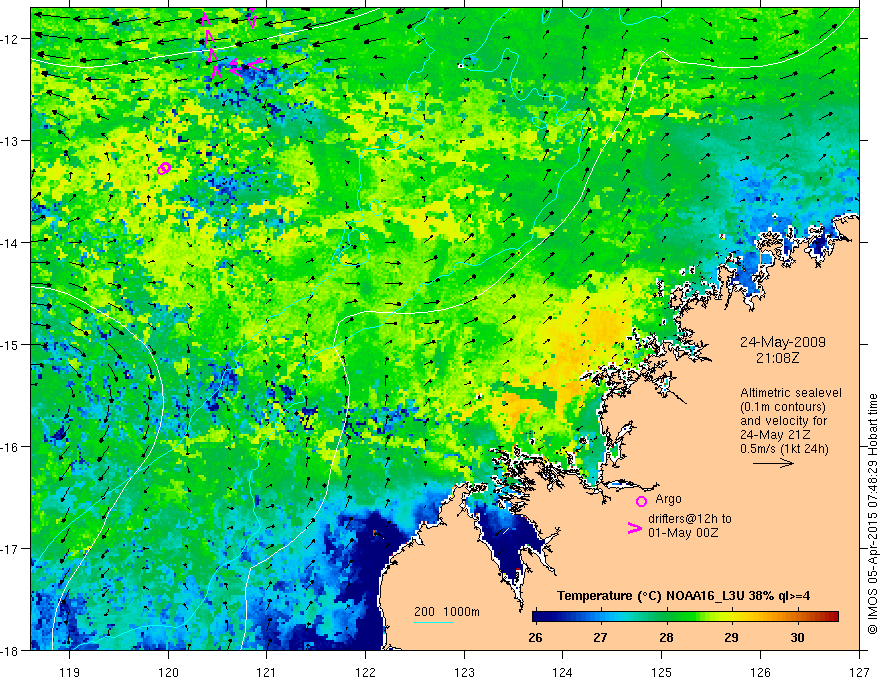Image resolution: width=880 pixels, height=680 pixels.
Task: Click the latitude axis label '-13'
Action: tap(11, 141)
